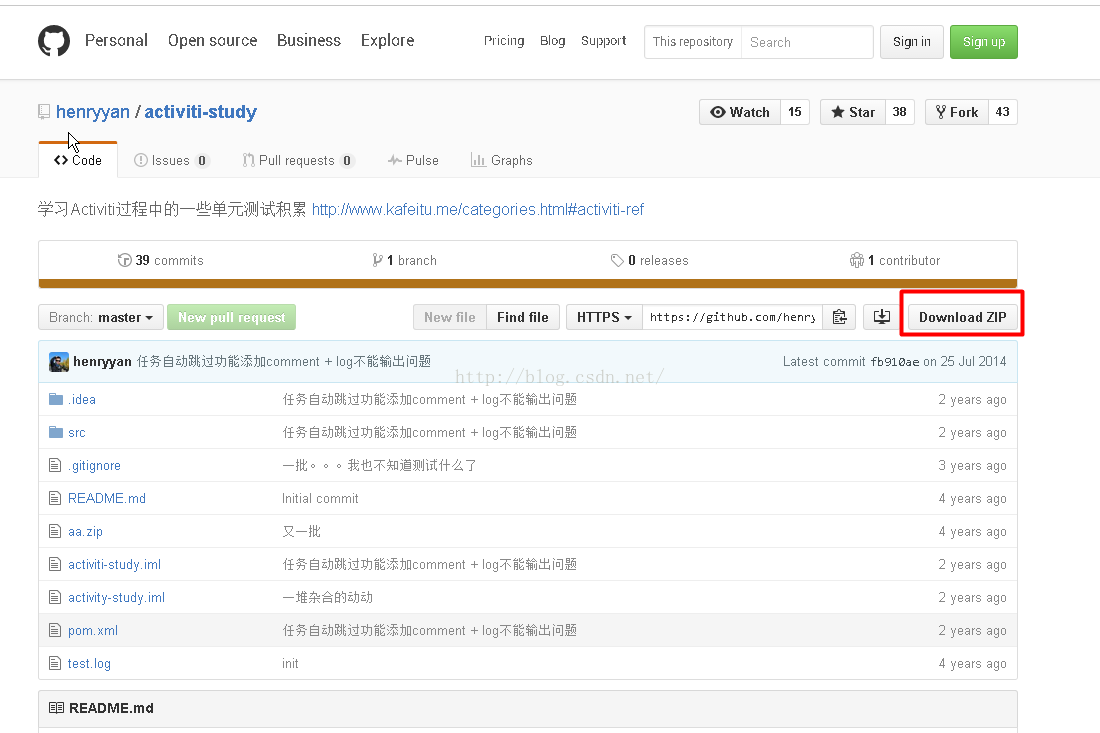The image size is (1100, 733).
Task: View the 1 branch list
Action: tap(404, 260)
